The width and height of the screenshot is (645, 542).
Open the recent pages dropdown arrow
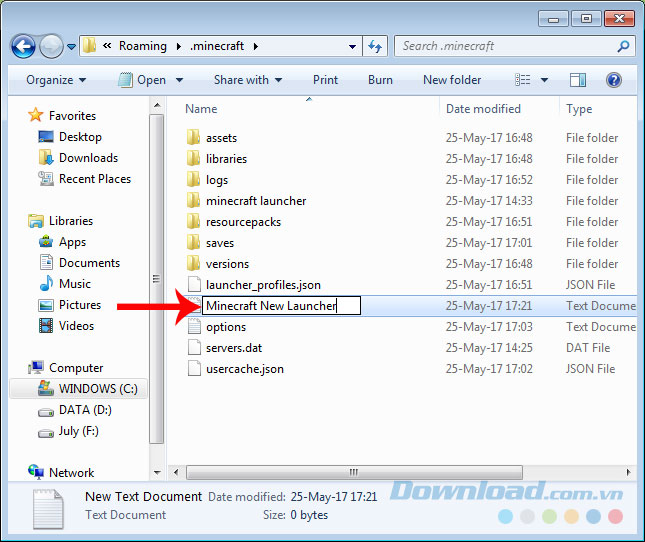[71, 47]
